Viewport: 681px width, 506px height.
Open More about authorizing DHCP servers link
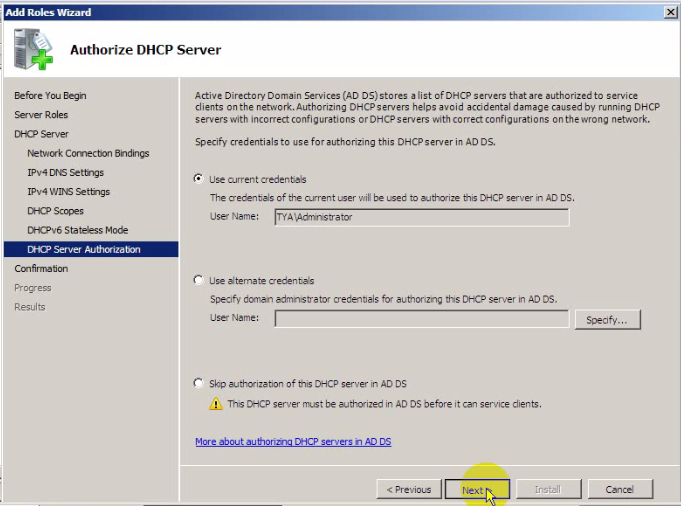click(x=293, y=442)
